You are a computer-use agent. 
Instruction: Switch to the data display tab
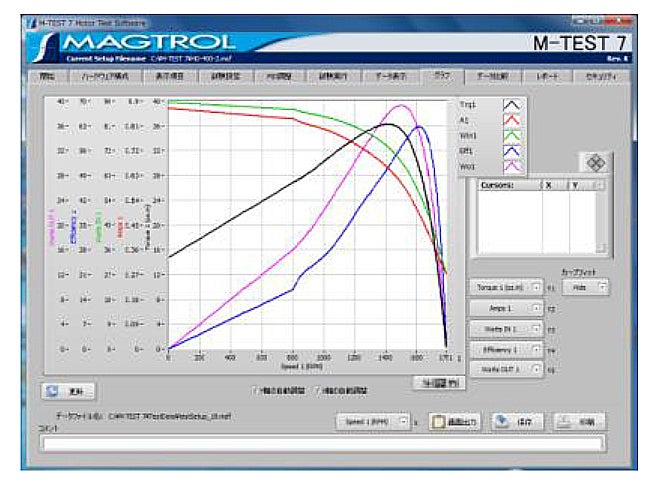point(390,77)
